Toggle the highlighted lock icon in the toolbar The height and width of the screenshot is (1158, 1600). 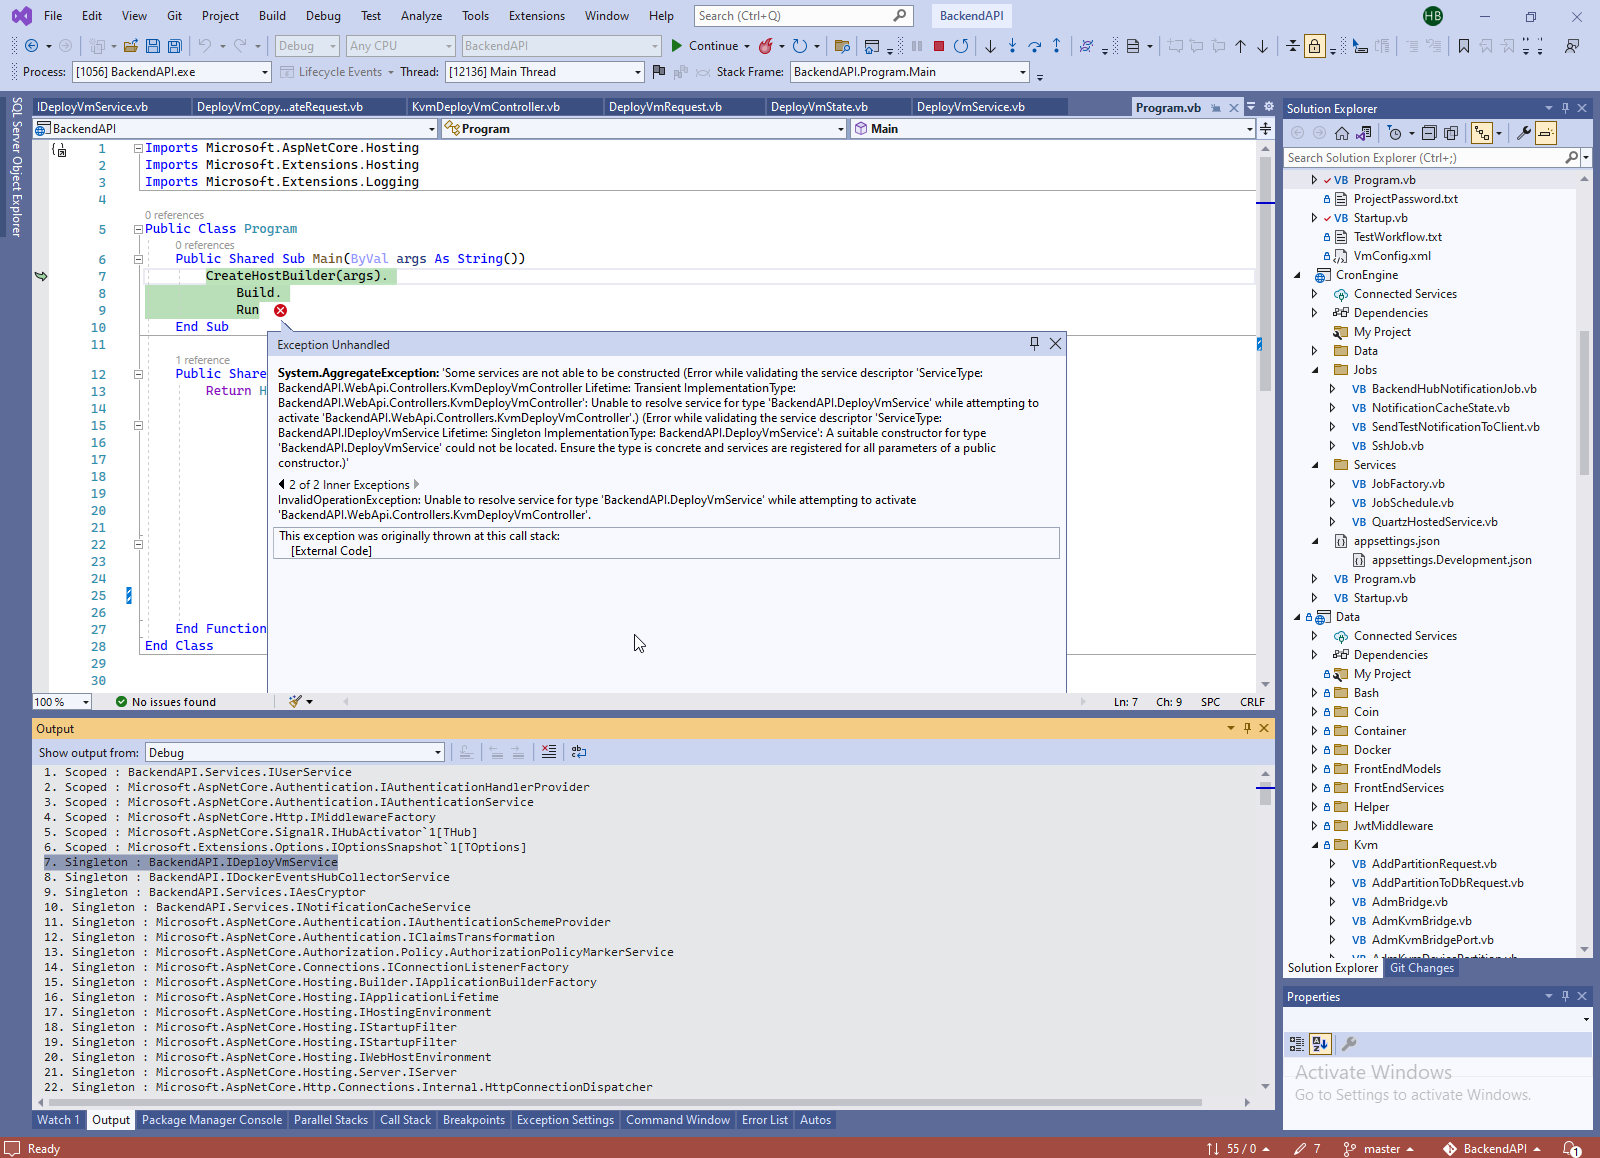click(1315, 46)
